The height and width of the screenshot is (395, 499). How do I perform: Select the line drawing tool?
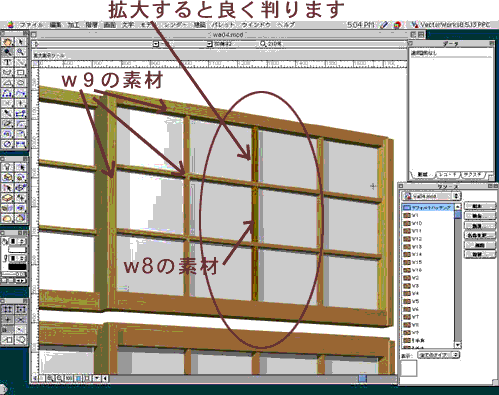(20, 62)
